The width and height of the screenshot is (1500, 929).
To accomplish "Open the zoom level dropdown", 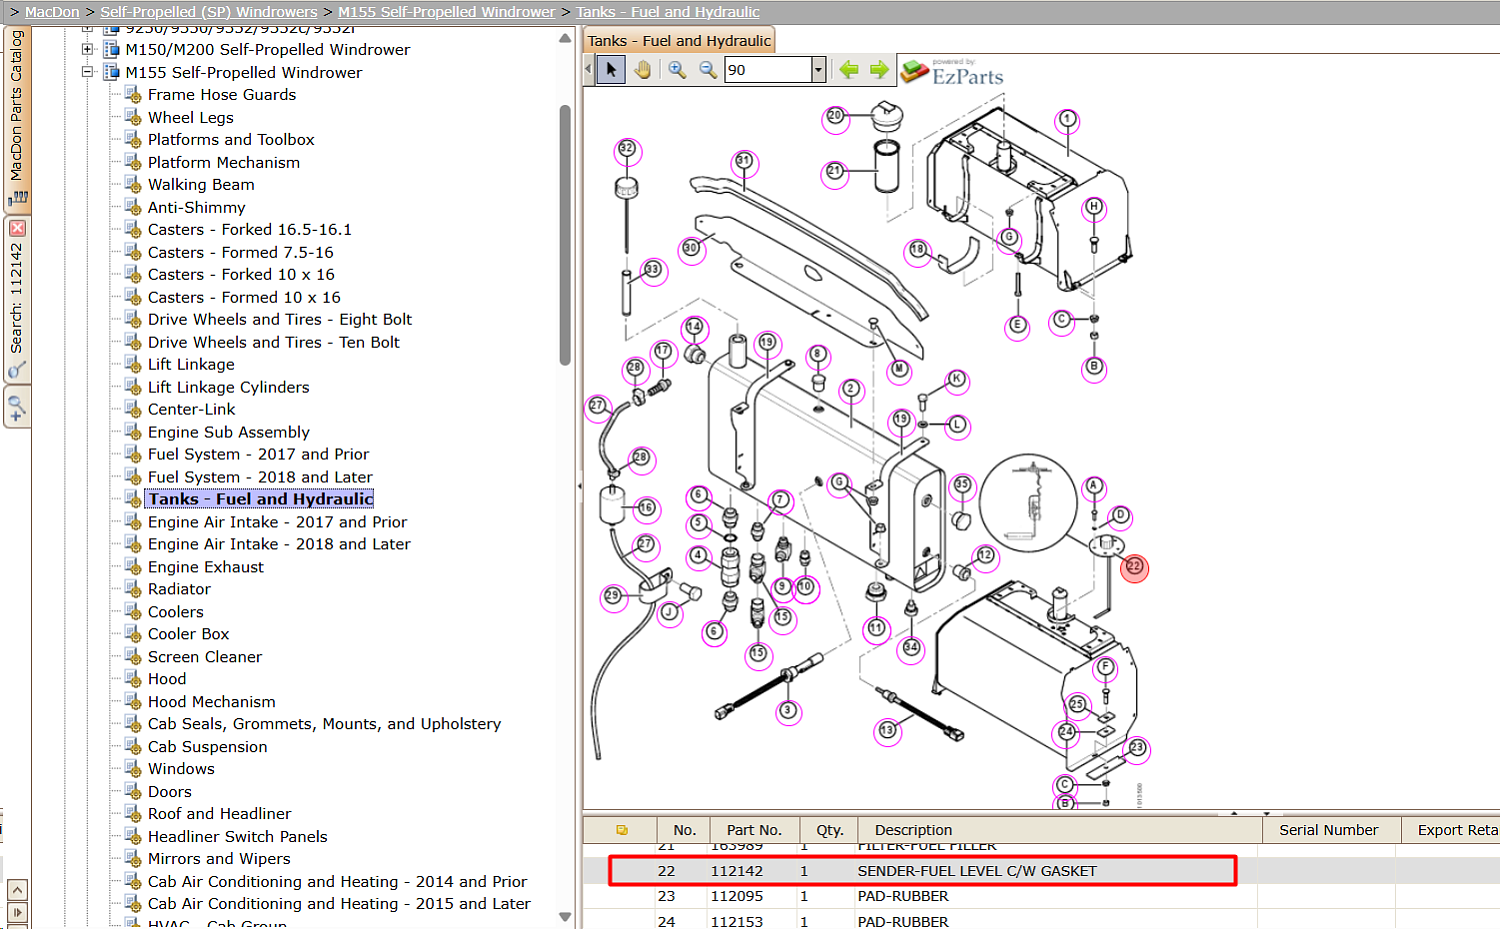I will coord(818,69).
